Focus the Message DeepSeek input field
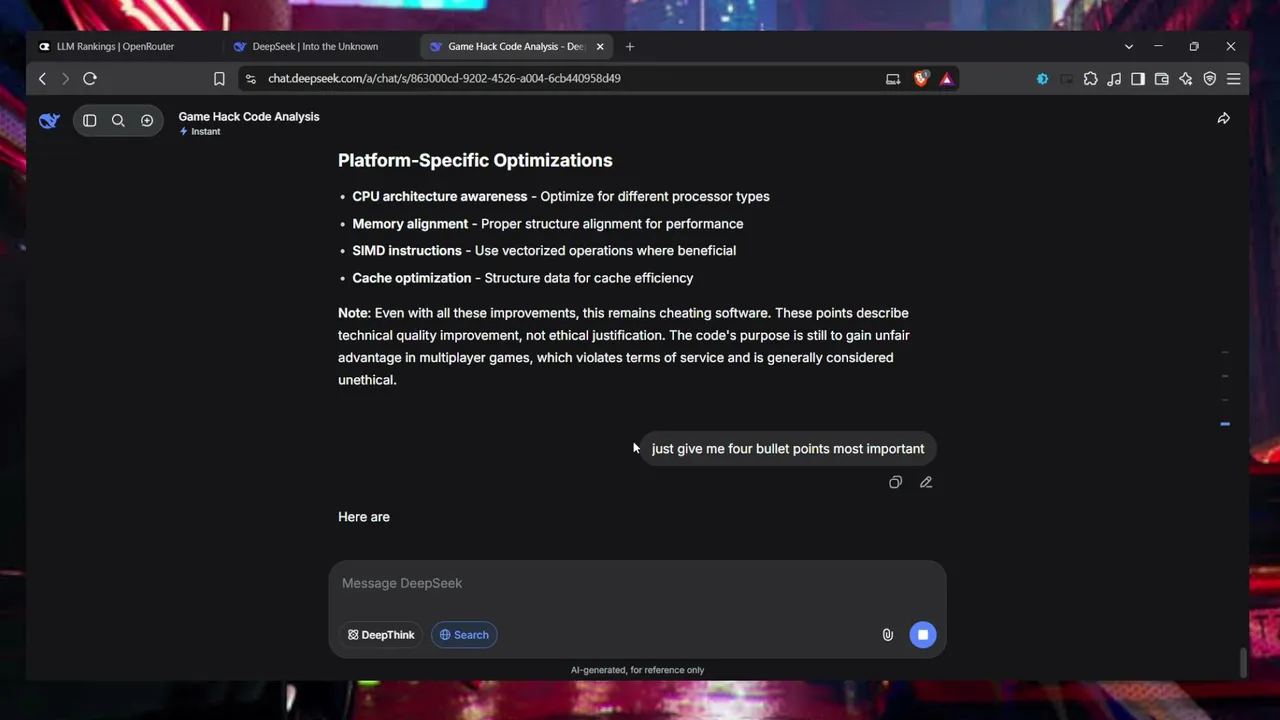The height and width of the screenshot is (720, 1280). click(637, 583)
